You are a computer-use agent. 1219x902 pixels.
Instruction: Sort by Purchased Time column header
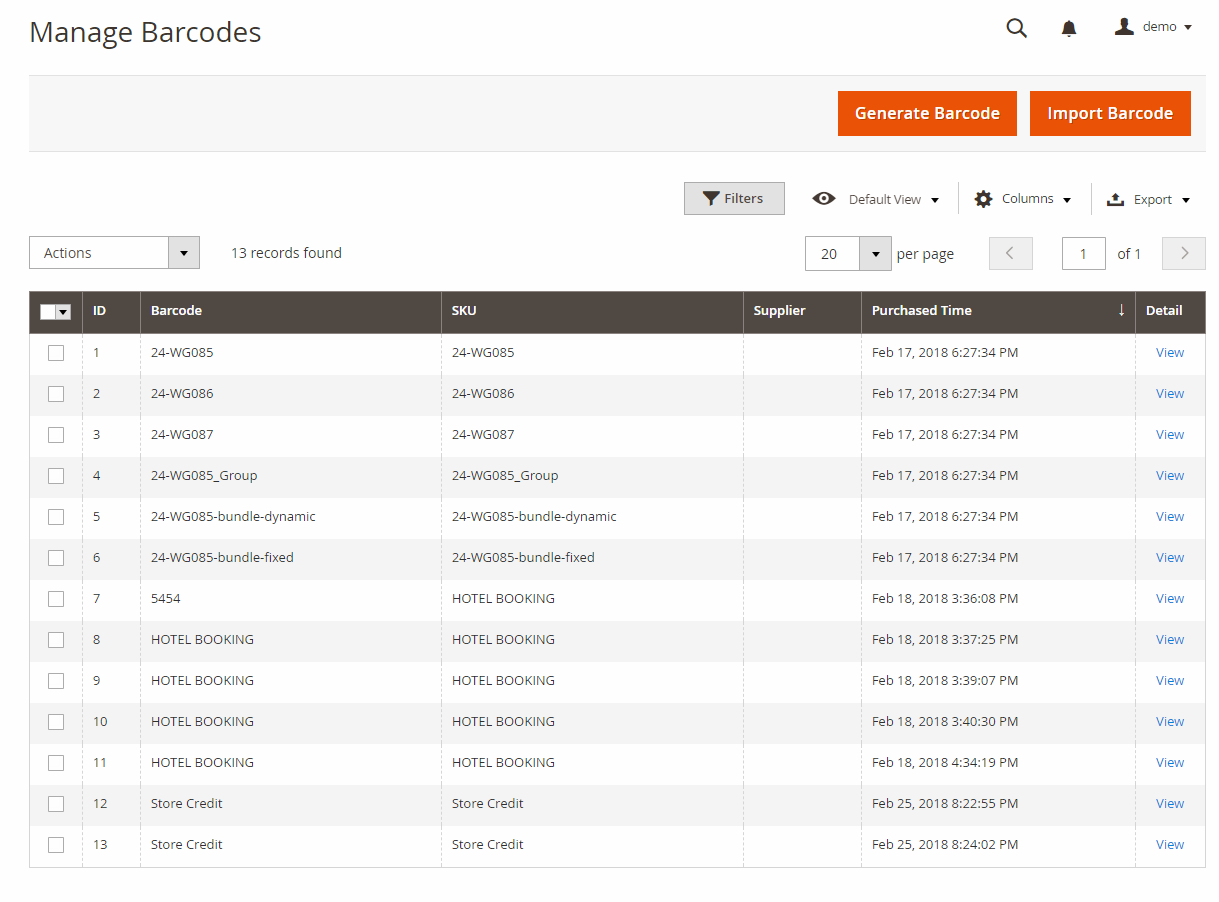[998, 311]
